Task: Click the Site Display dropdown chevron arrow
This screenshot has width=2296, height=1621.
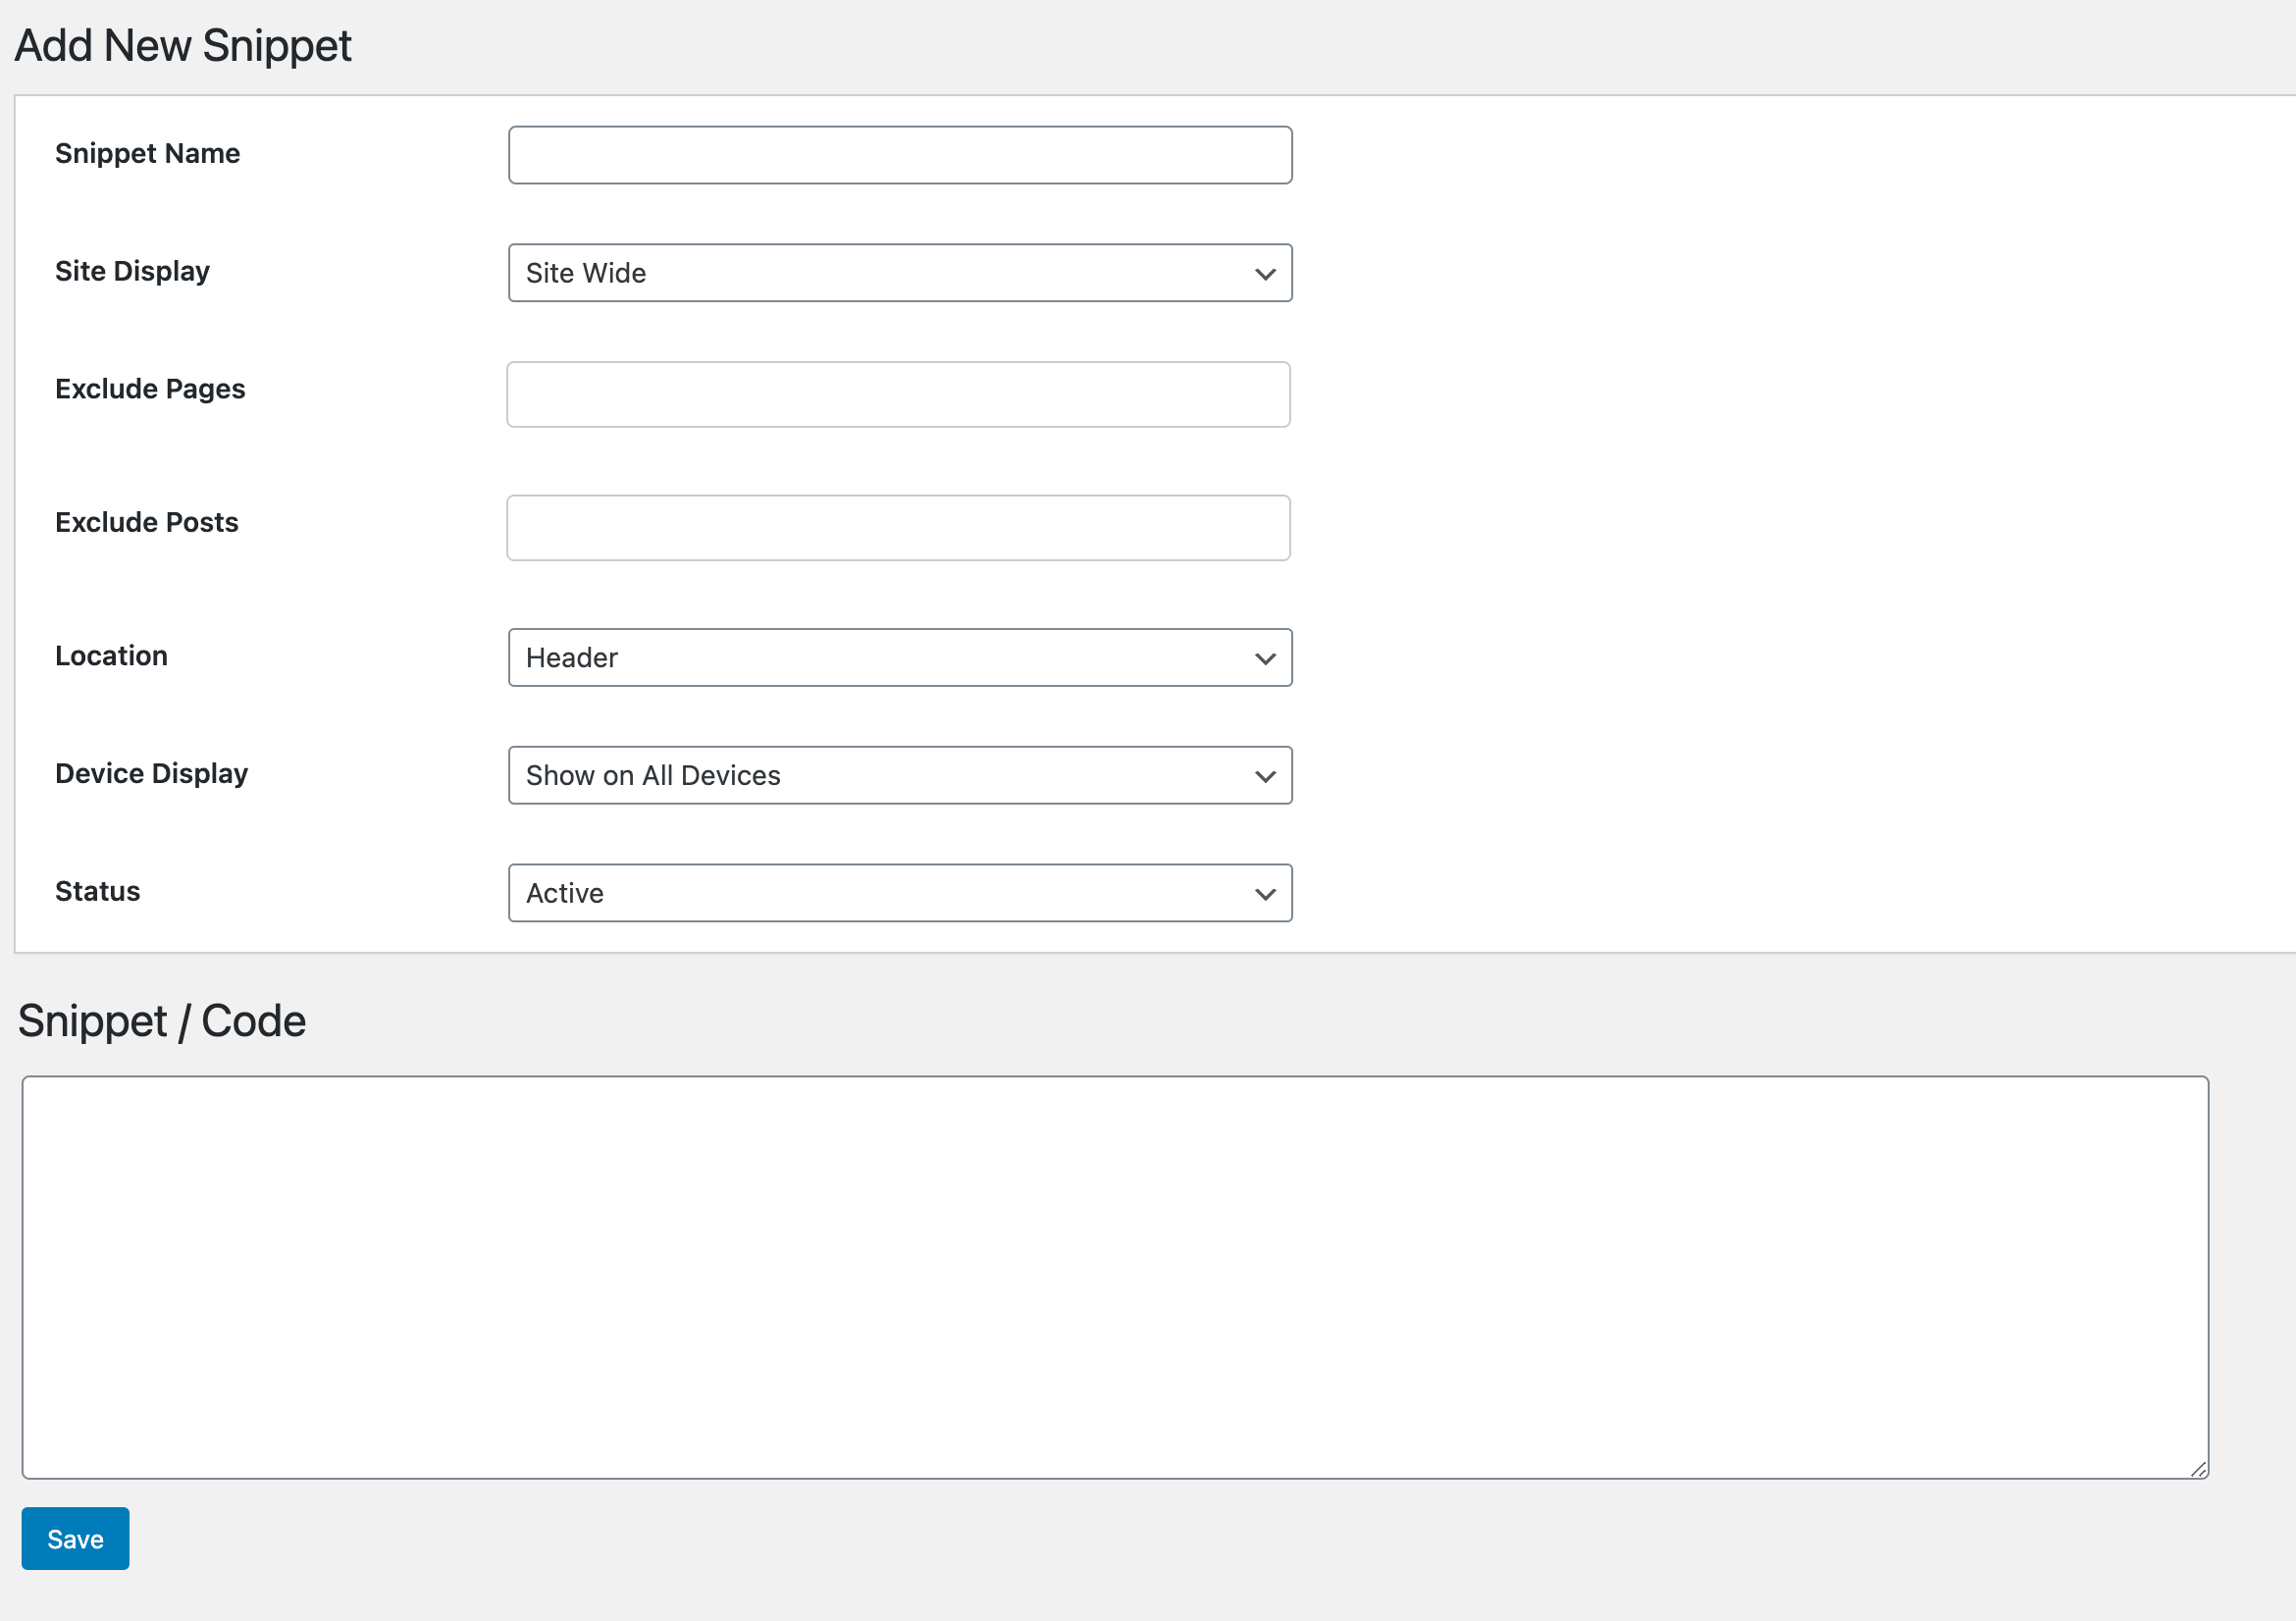Action: [1264, 274]
